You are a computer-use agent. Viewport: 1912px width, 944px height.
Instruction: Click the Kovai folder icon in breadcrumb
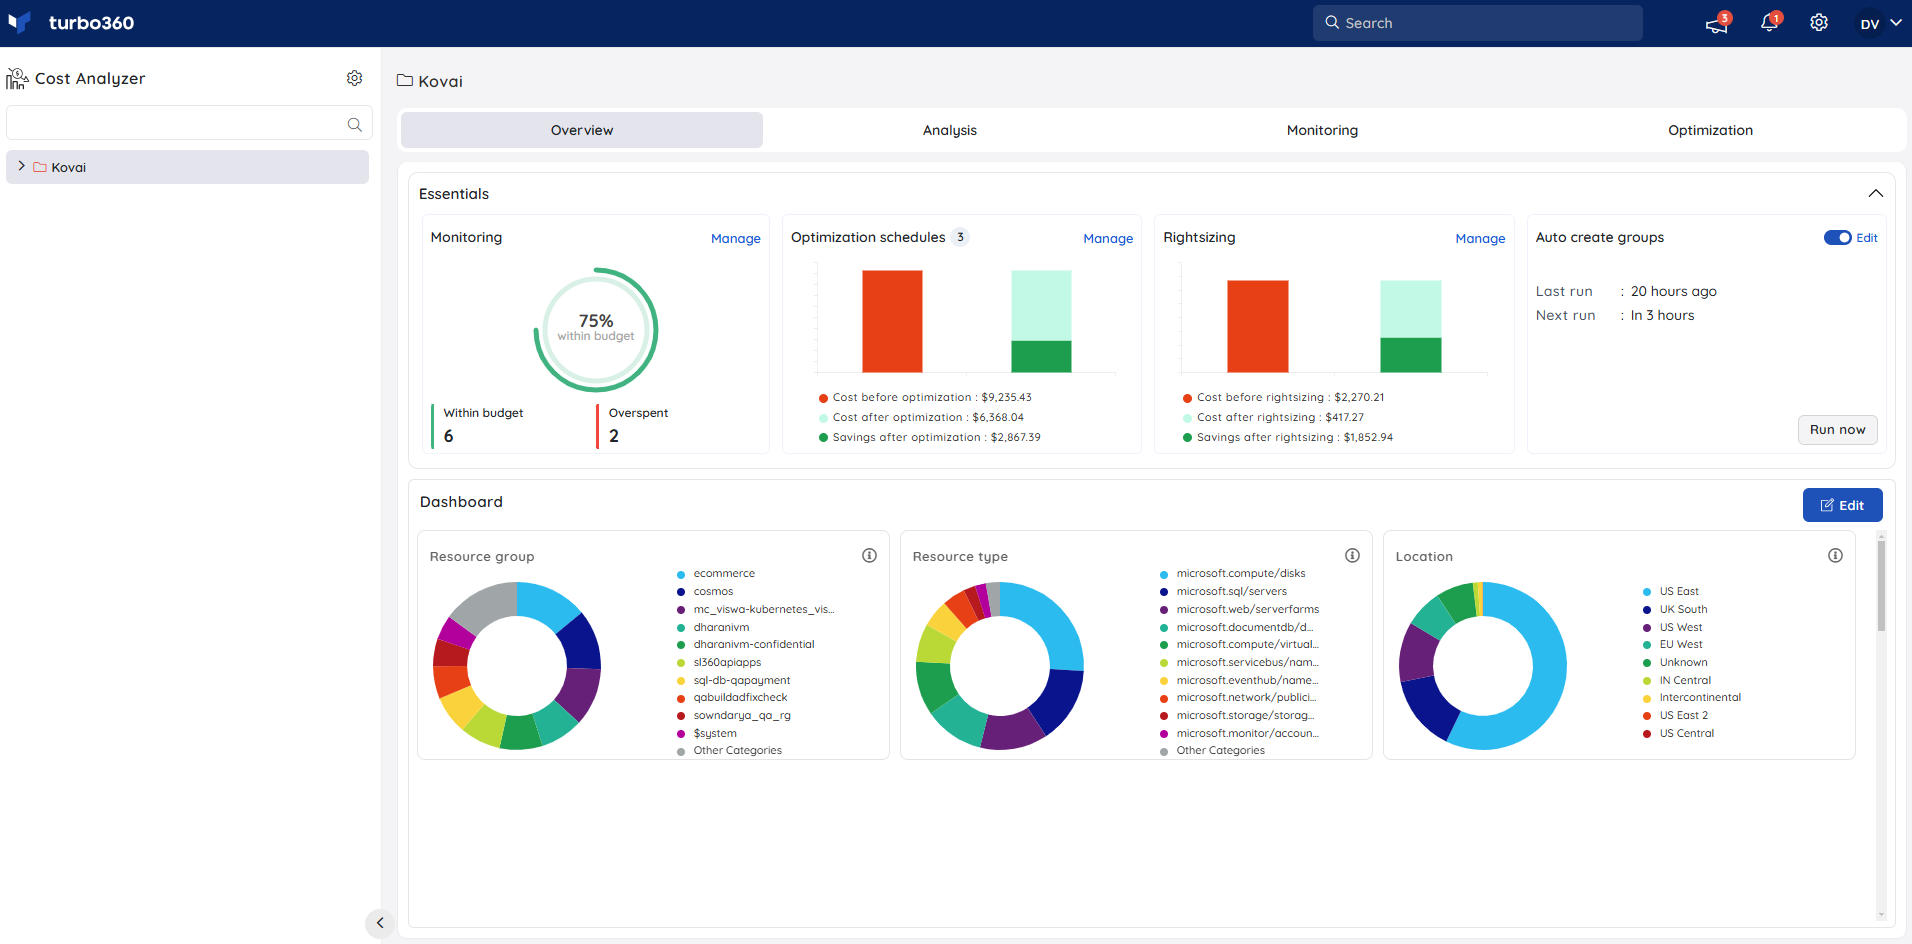tap(405, 80)
